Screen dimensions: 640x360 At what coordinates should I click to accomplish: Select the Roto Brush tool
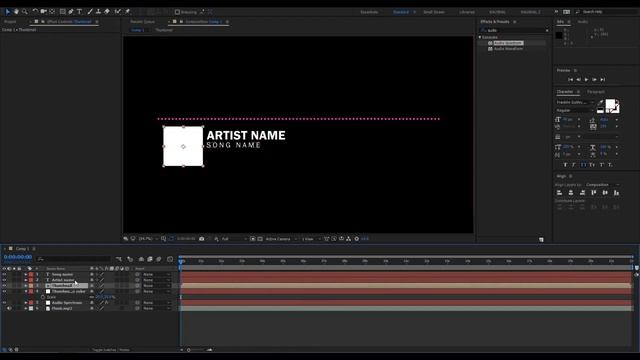pyautogui.click(x=118, y=12)
